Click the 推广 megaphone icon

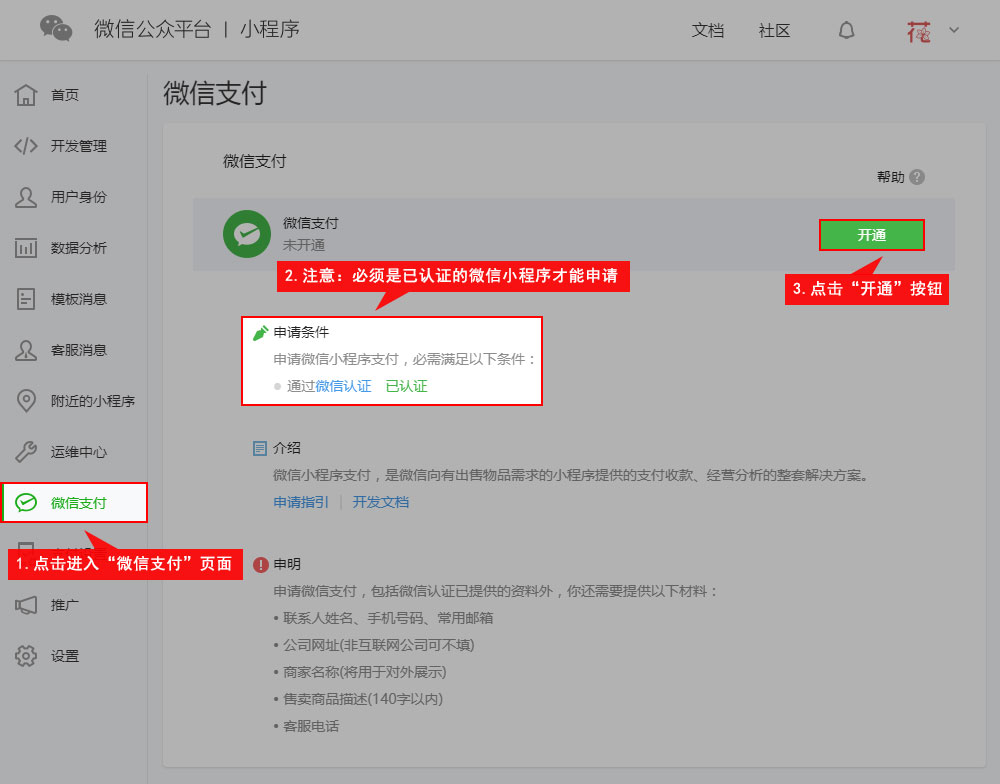26,605
